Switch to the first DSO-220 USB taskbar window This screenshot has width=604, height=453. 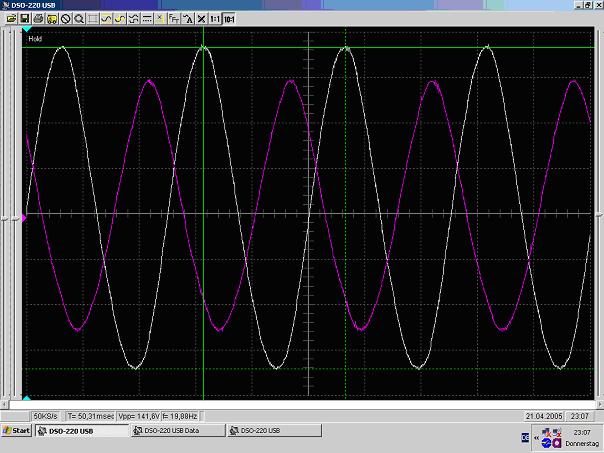[x=82, y=431]
